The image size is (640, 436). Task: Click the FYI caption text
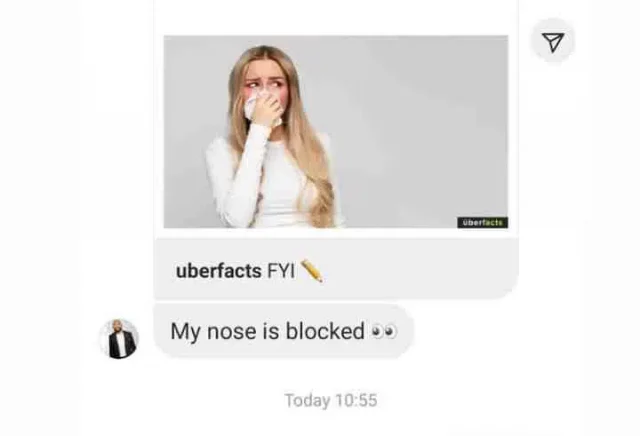[x=281, y=271]
